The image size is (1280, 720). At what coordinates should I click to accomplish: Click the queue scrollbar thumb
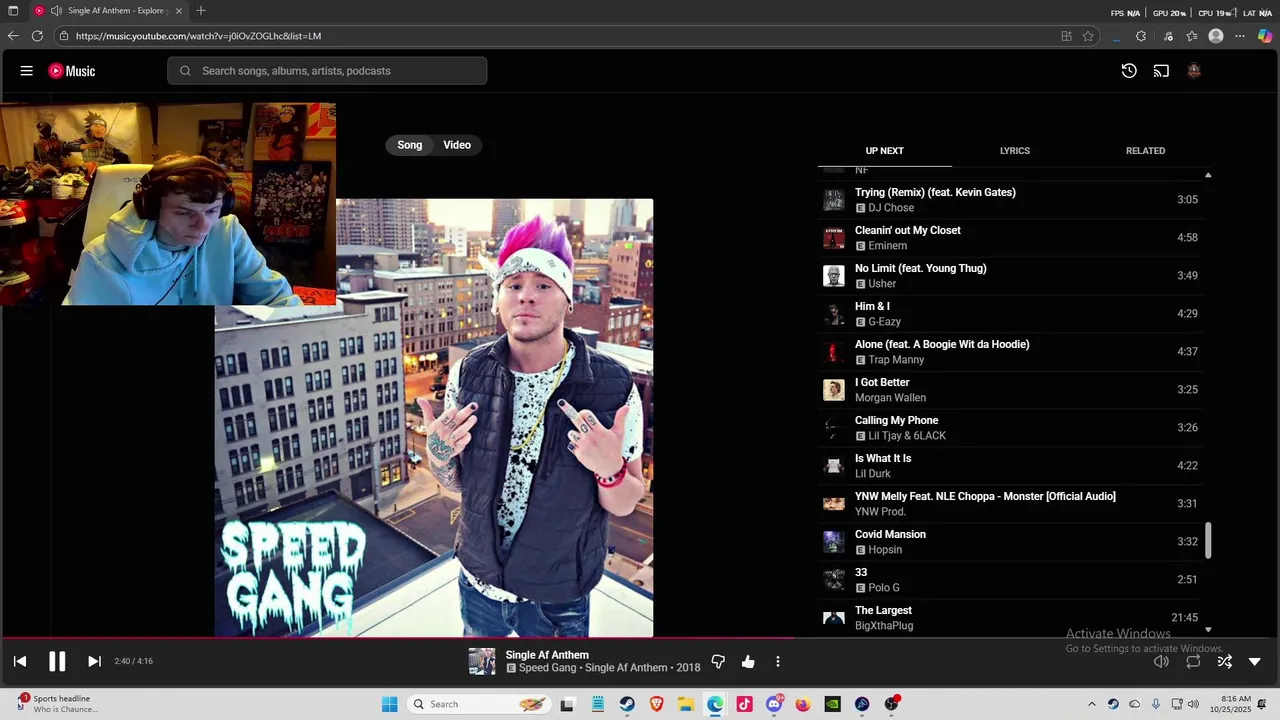pos(1208,541)
